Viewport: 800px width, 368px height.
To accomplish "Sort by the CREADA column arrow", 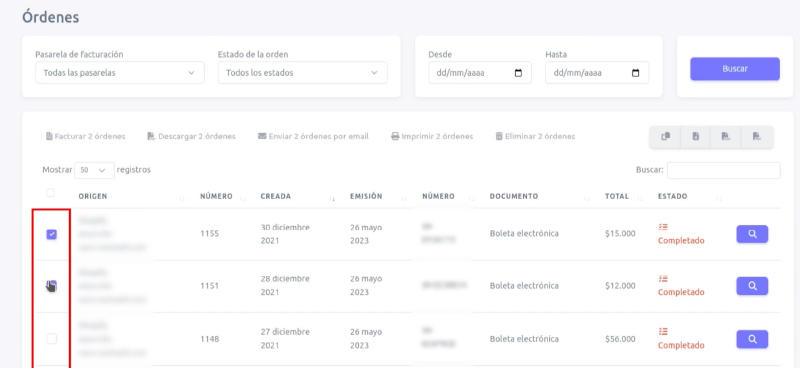I will coord(333,198).
